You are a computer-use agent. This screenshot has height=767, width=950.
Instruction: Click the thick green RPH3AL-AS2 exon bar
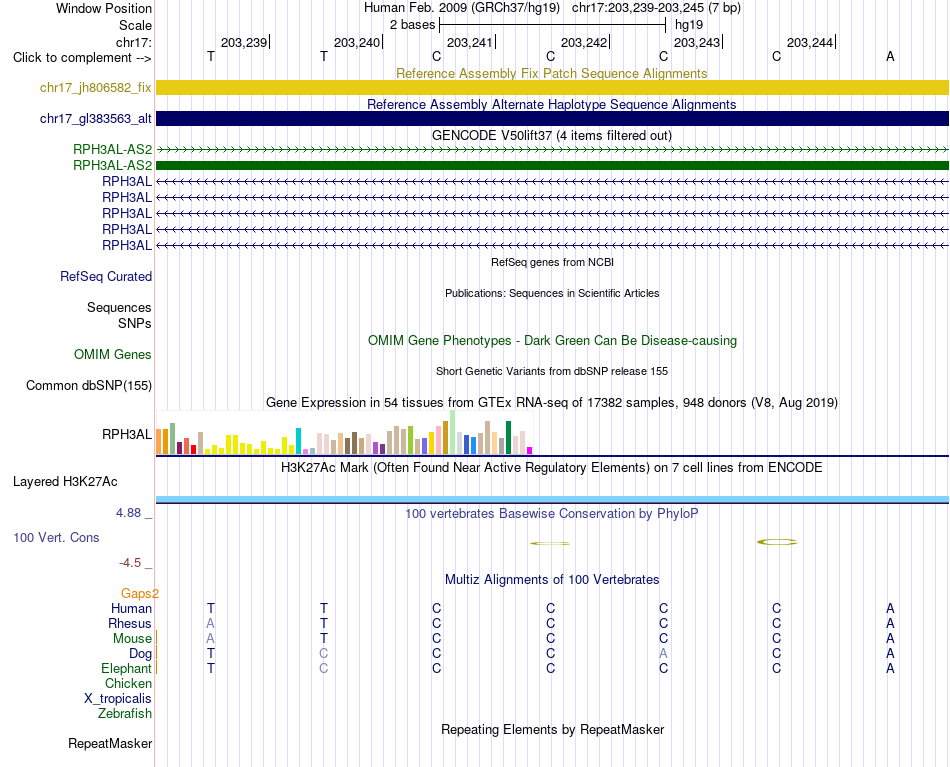click(x=552, y=165)
